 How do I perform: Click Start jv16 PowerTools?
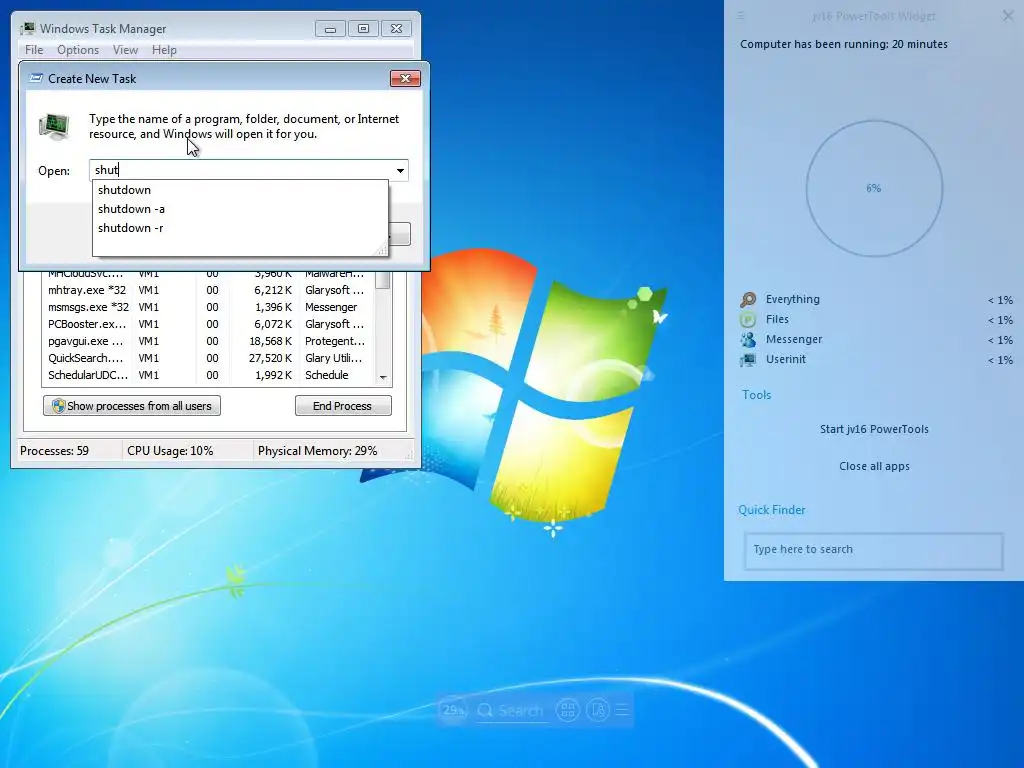tap(874, 429)
